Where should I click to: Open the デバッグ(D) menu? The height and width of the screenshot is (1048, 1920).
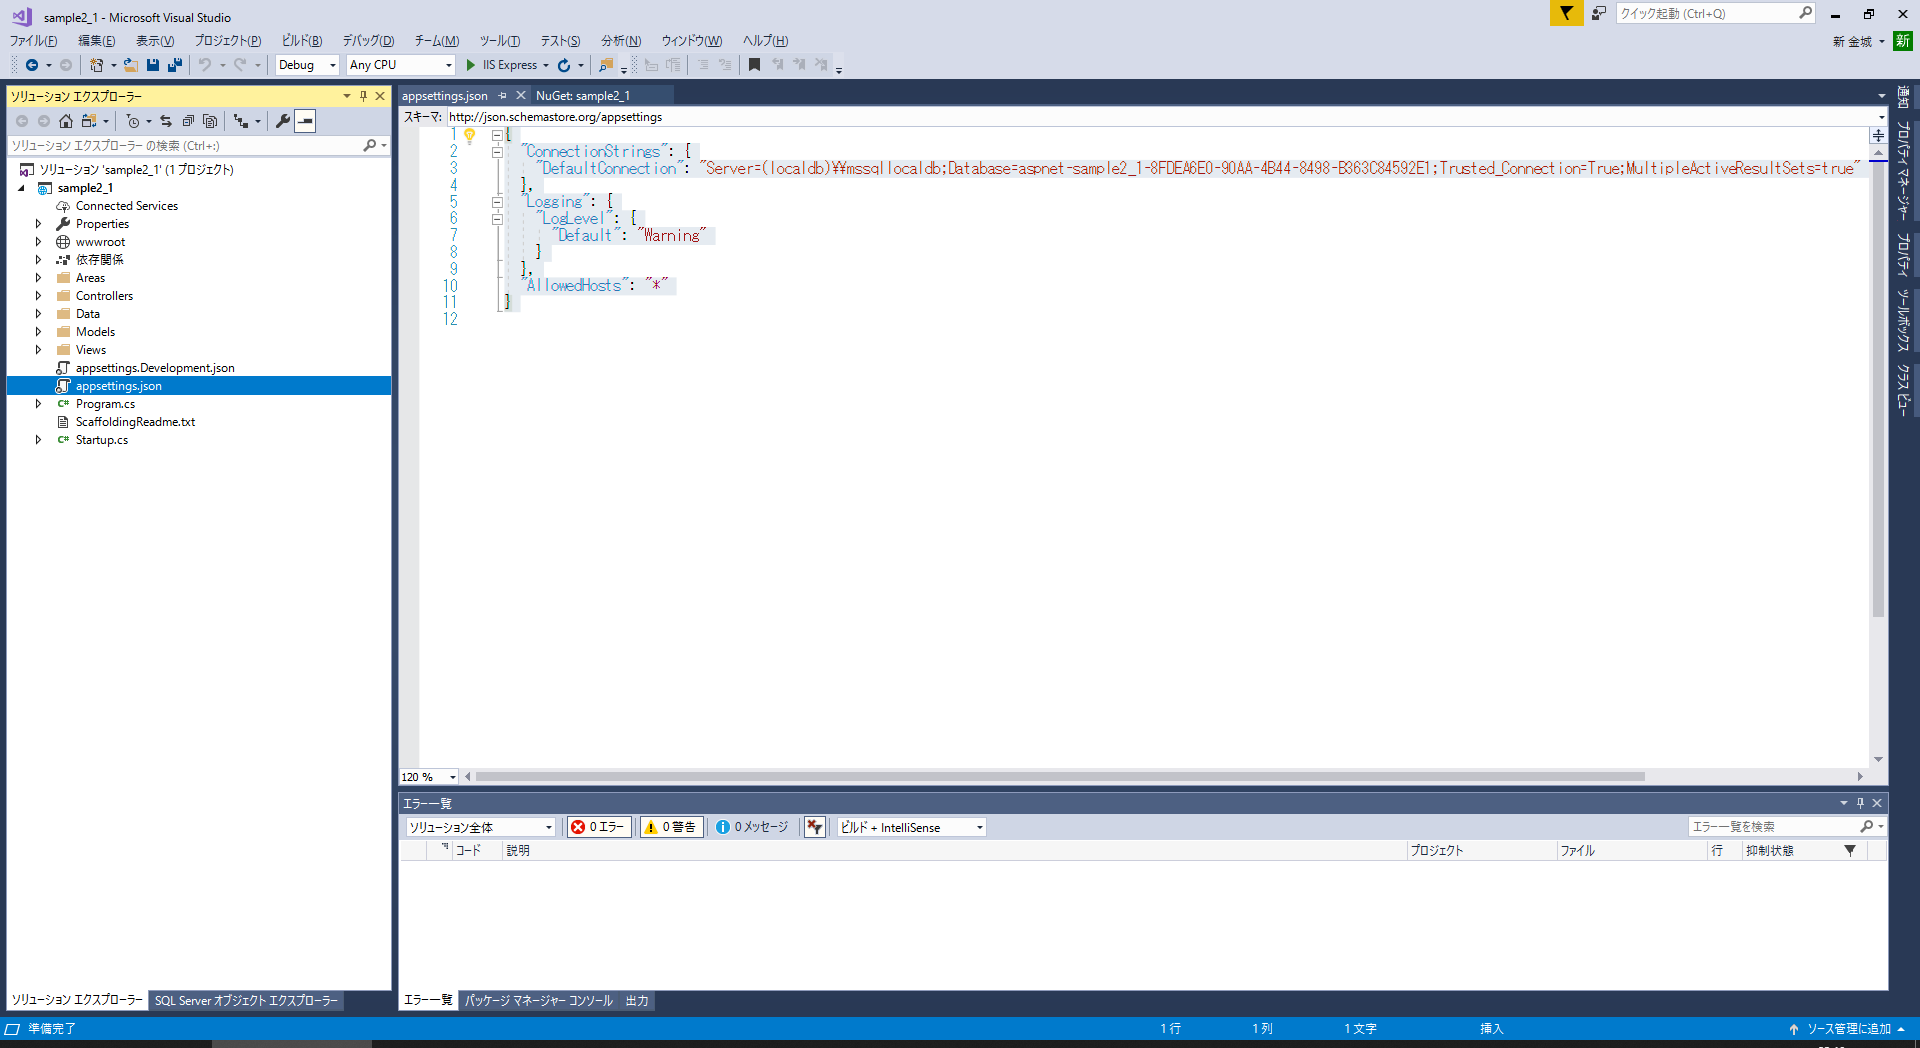tap(368, 41)
